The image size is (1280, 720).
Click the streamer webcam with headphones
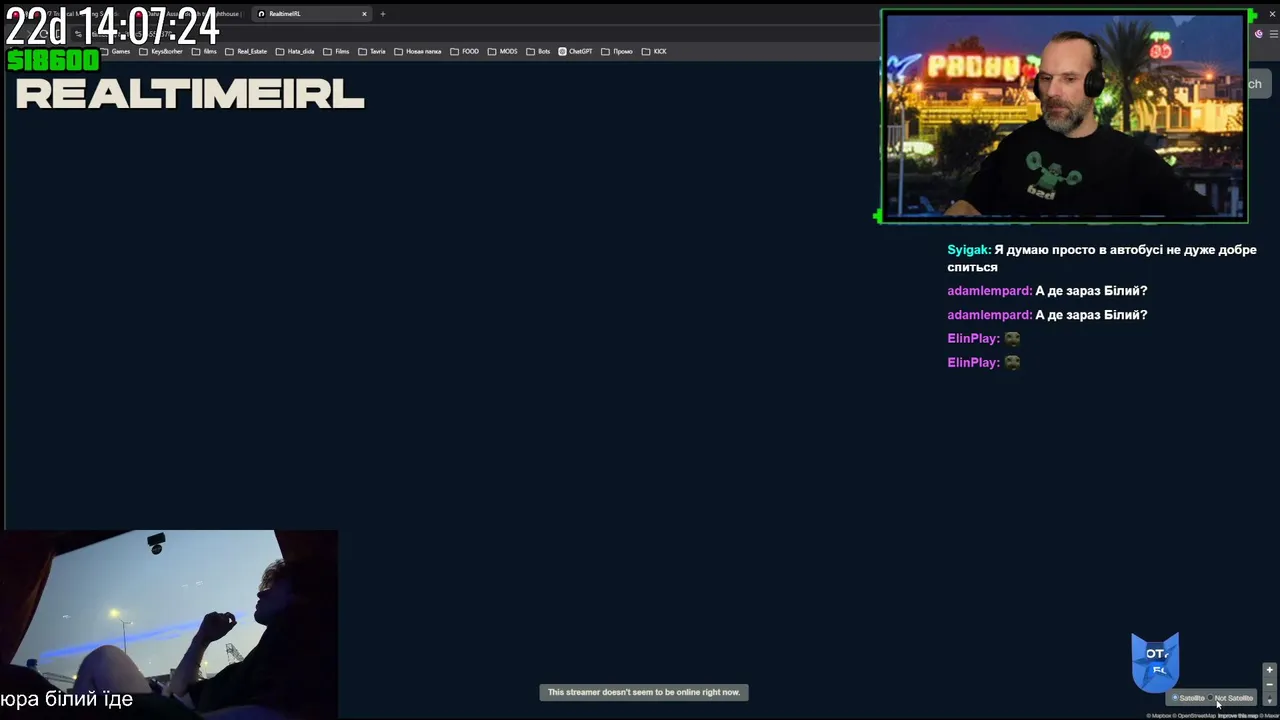point(1064,116)
